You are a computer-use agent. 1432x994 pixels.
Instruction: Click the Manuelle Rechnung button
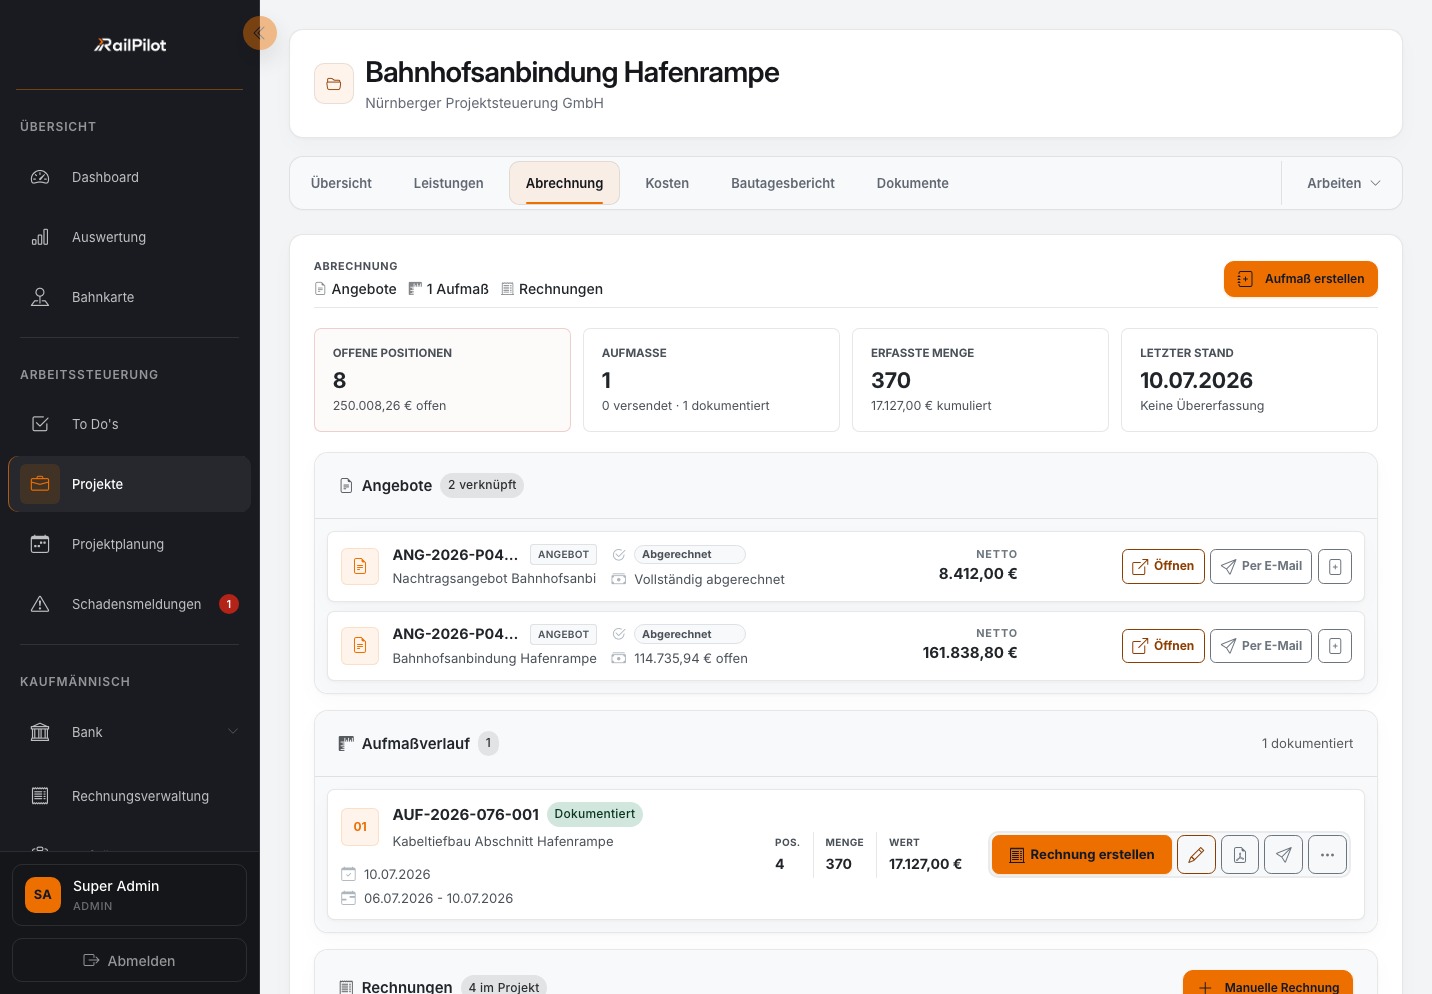pos(1268,986)
